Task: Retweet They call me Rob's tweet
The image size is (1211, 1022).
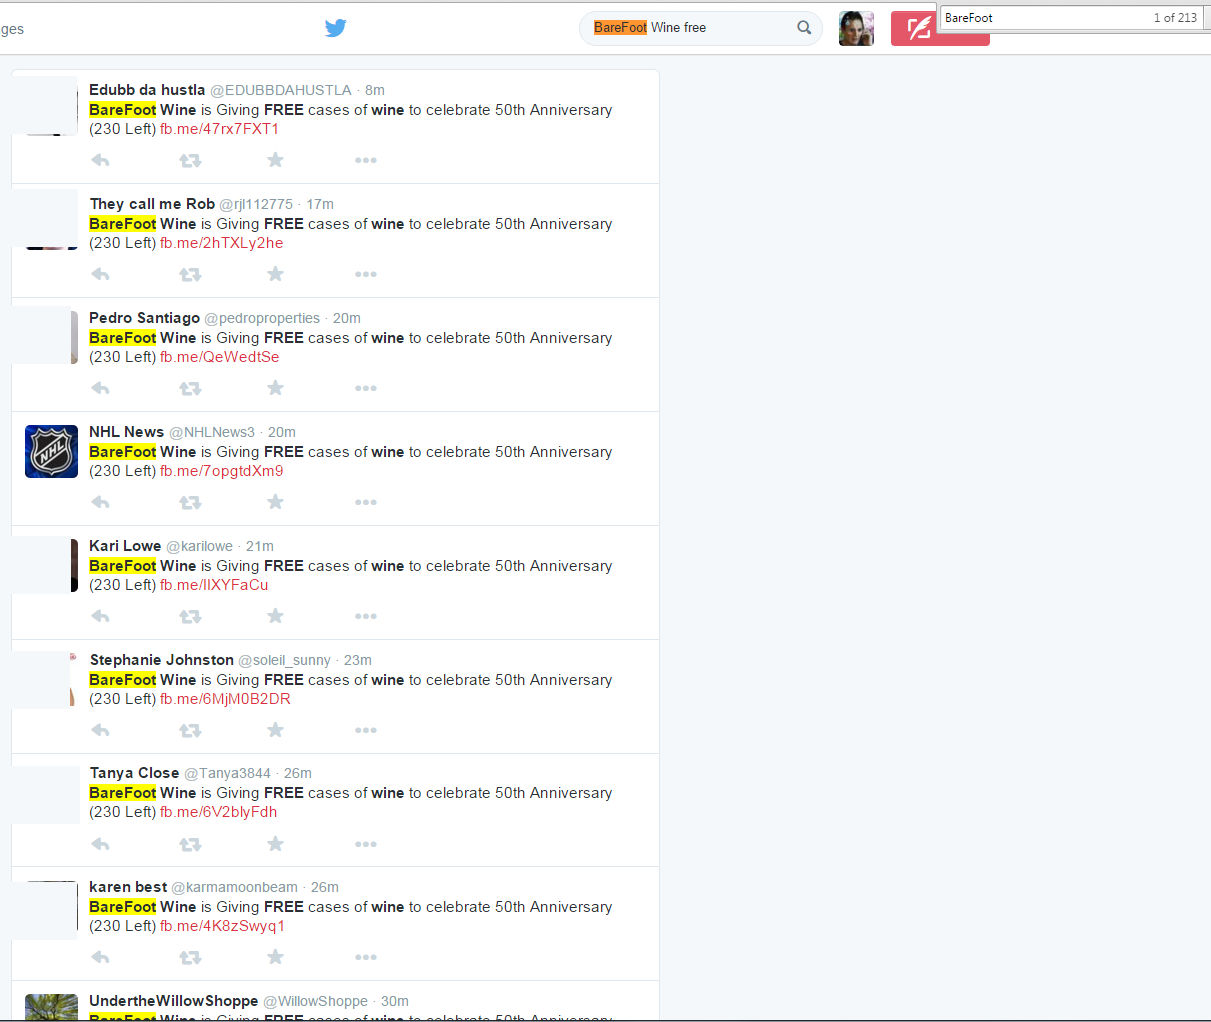Action: coord(190,274)
